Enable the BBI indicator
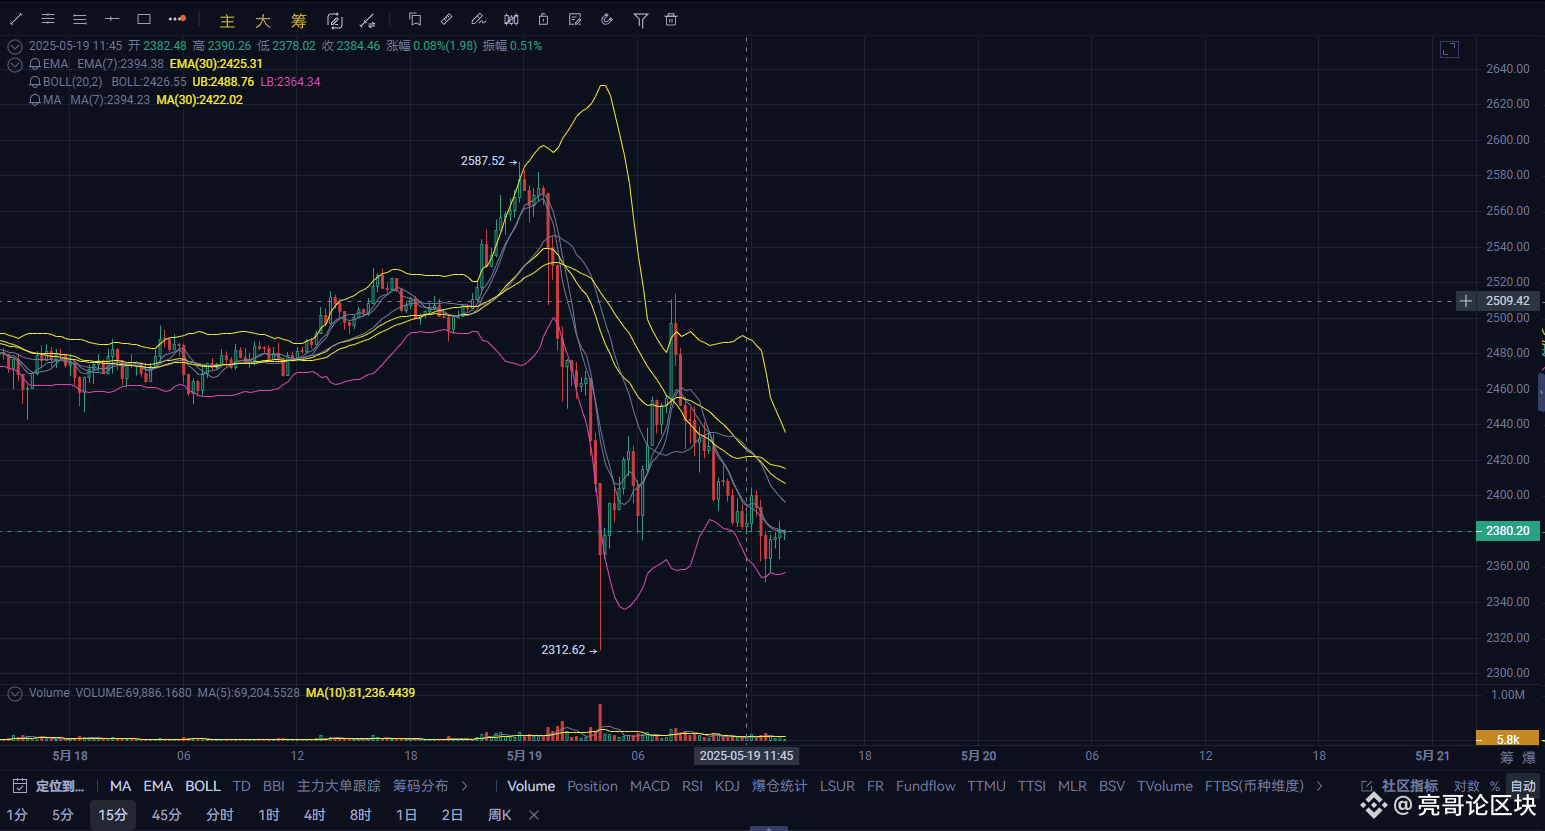This screenshot has height=831, width=1545. click(x=274, y=786)
